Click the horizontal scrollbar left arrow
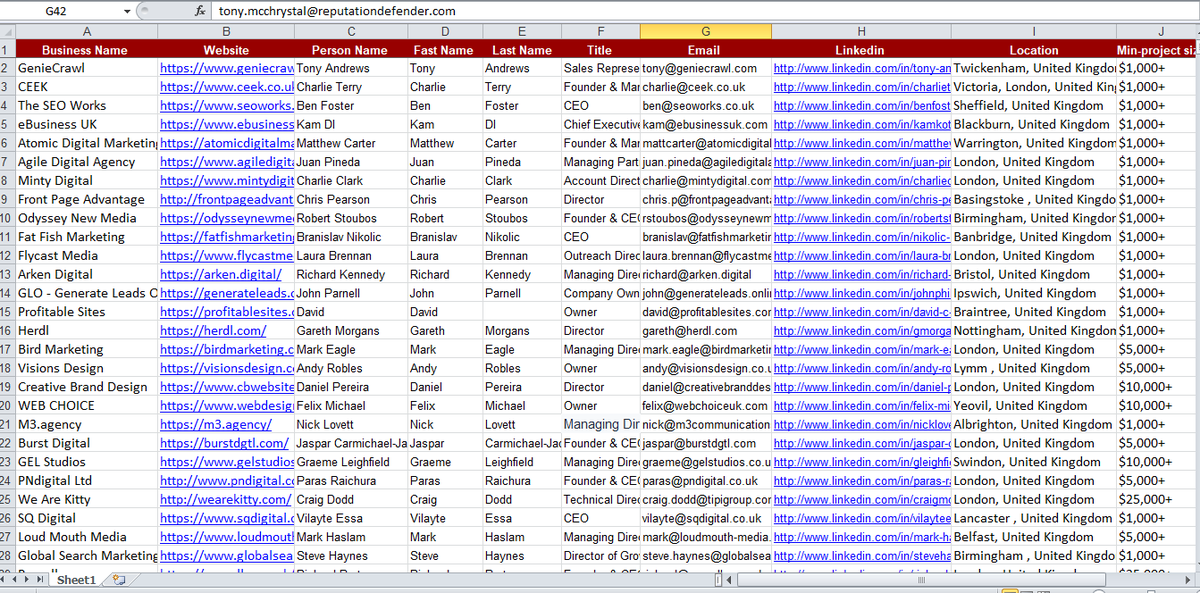 731,580
